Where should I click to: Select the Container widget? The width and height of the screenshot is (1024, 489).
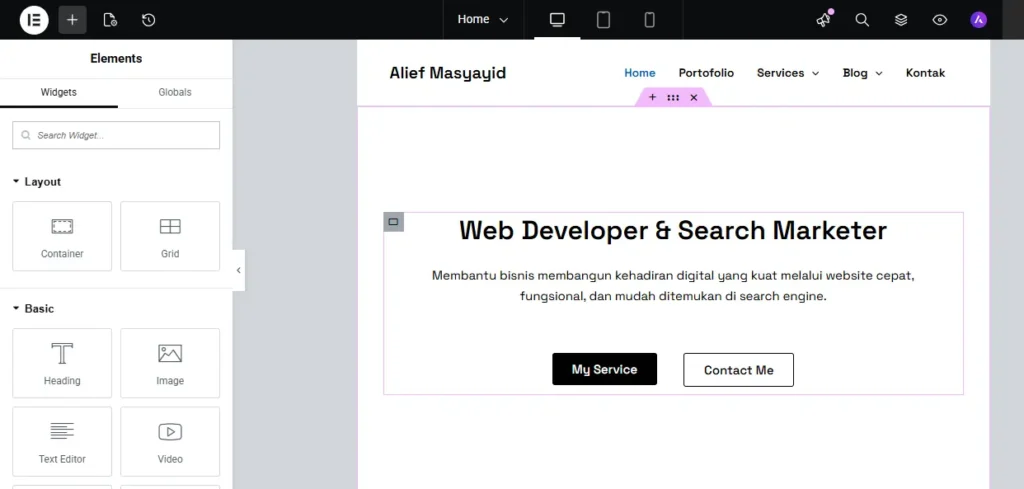tap(62, 236)
